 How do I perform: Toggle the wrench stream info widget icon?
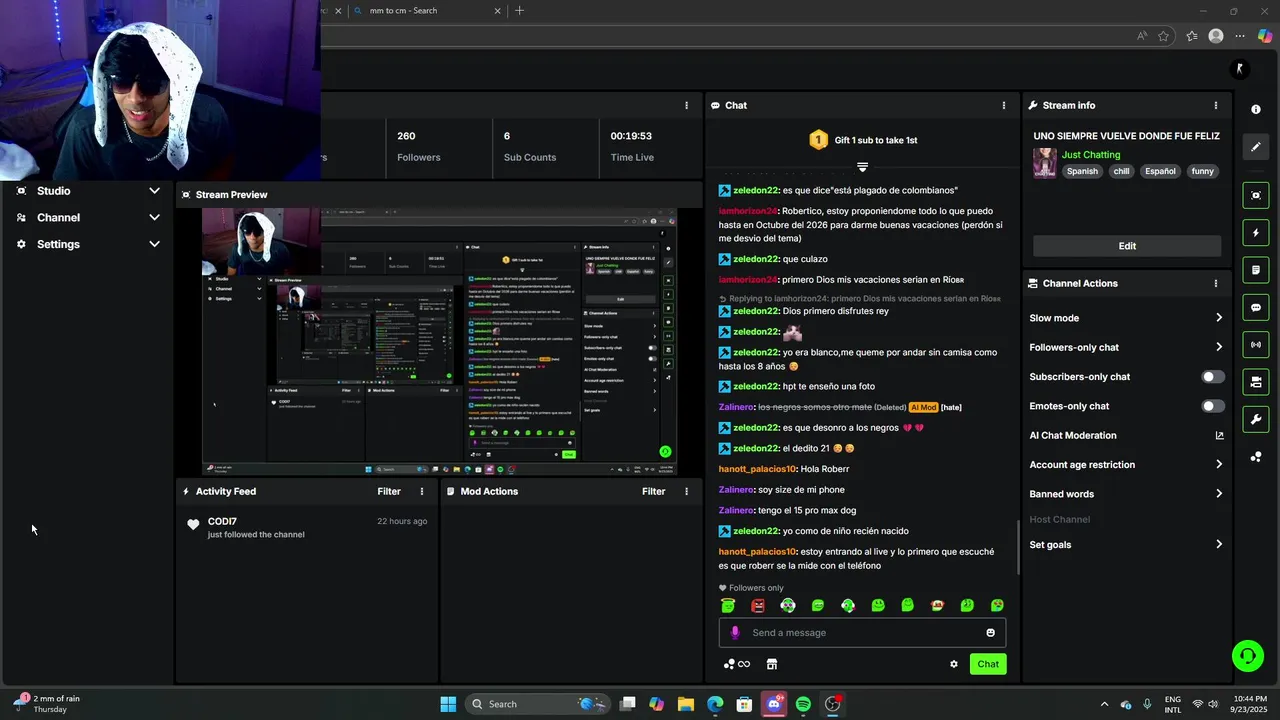point(1256,419)
